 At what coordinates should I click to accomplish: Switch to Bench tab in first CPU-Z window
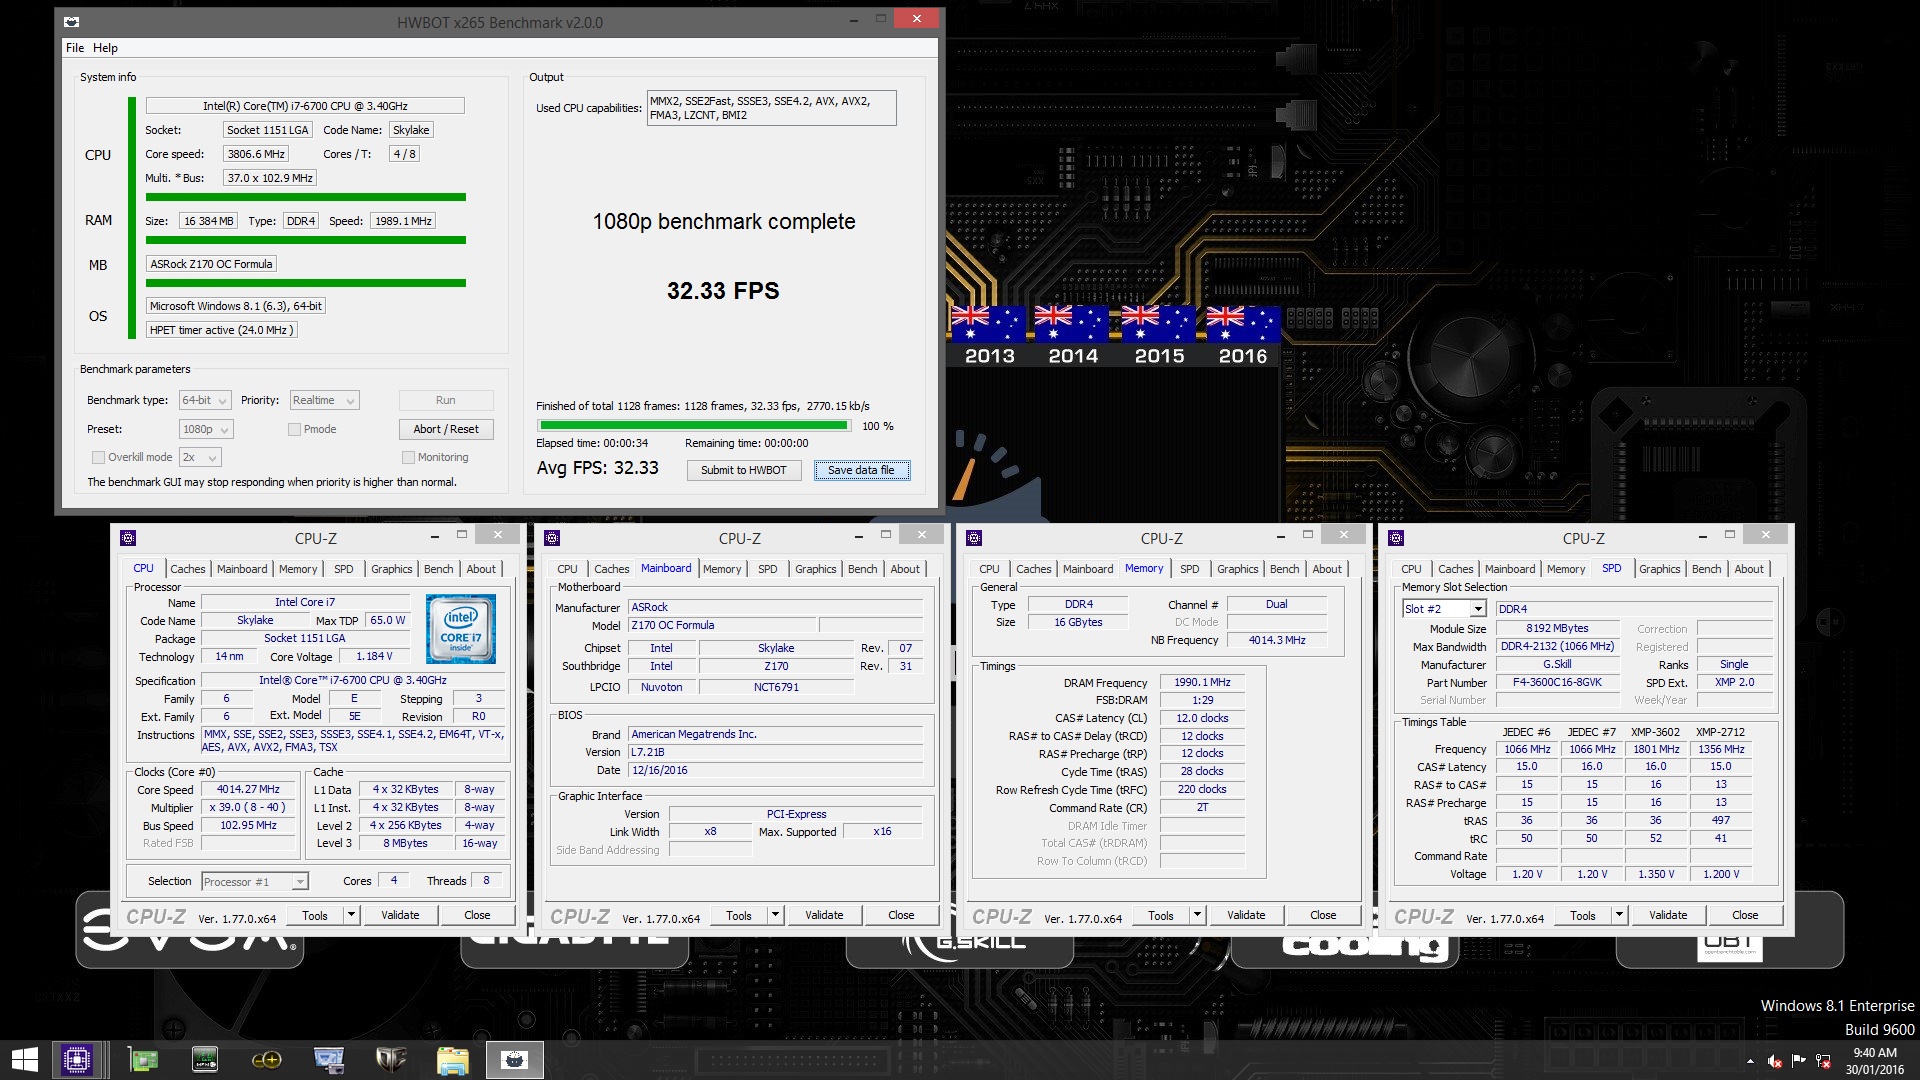point(438,569)
